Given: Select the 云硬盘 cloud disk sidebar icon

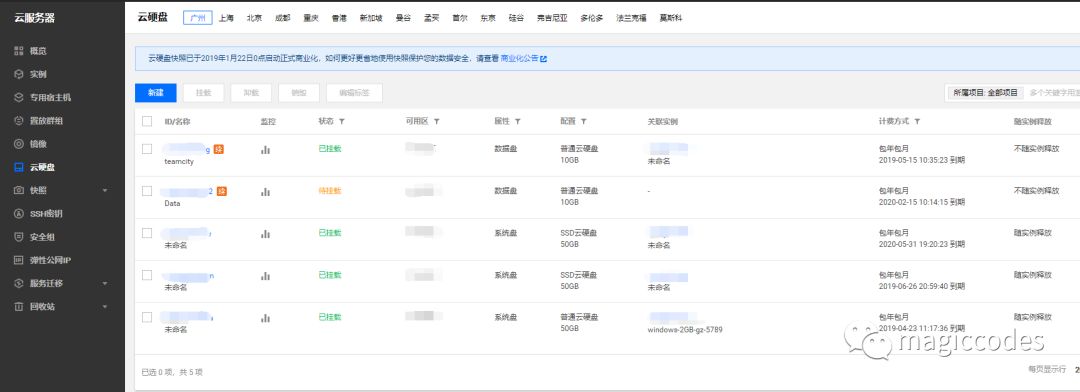Looking at the screenshot, I should pyautogui.click(x=19, y=167).
